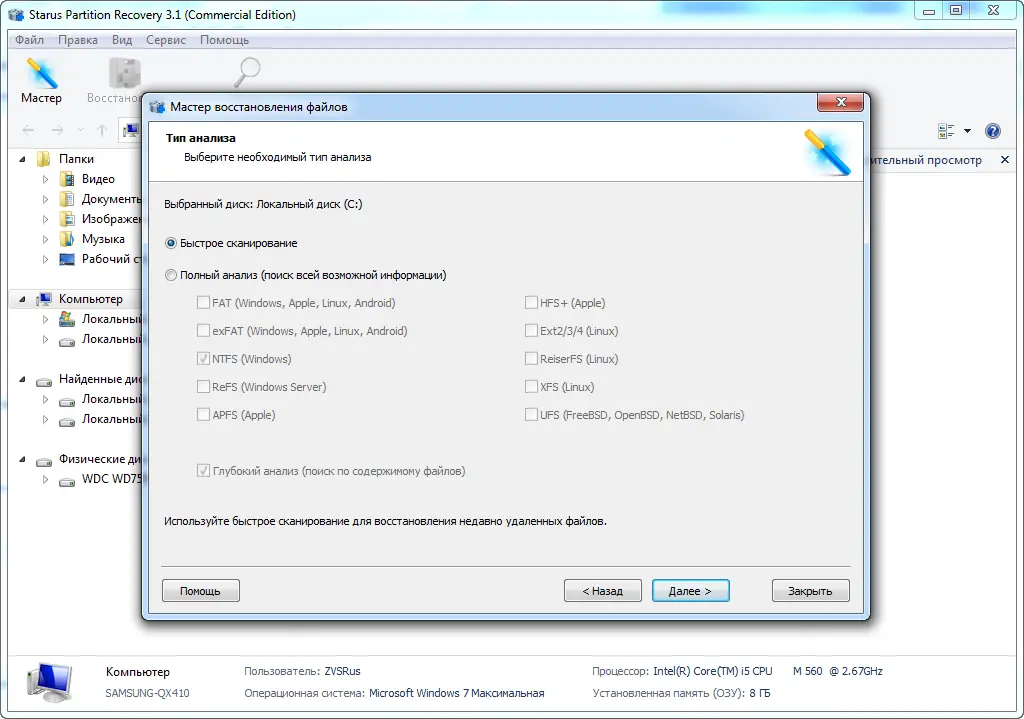Open view options dropdown arrow

coord(967,131)
